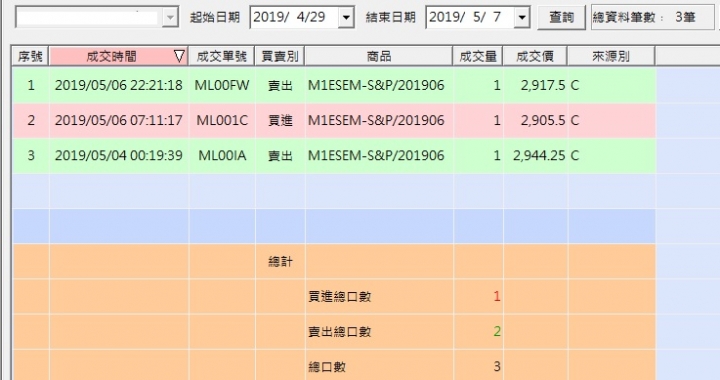Click 賣出 in the ML00FW row
The image size is (720, 380).
(x=280, y=85)
